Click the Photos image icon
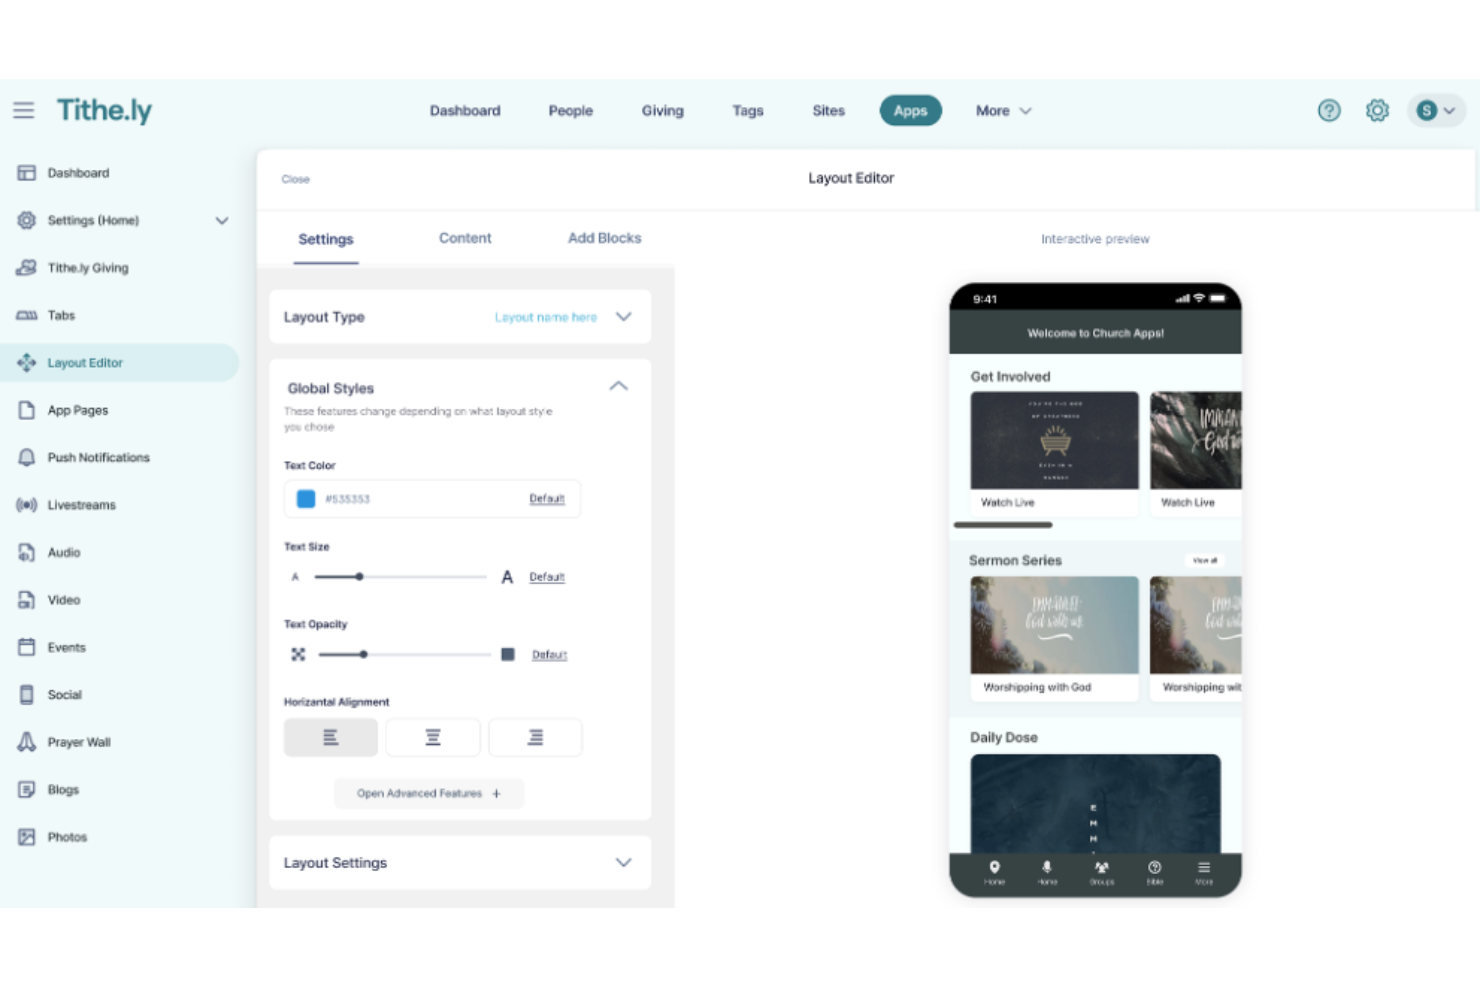 (x=26, y=837)
